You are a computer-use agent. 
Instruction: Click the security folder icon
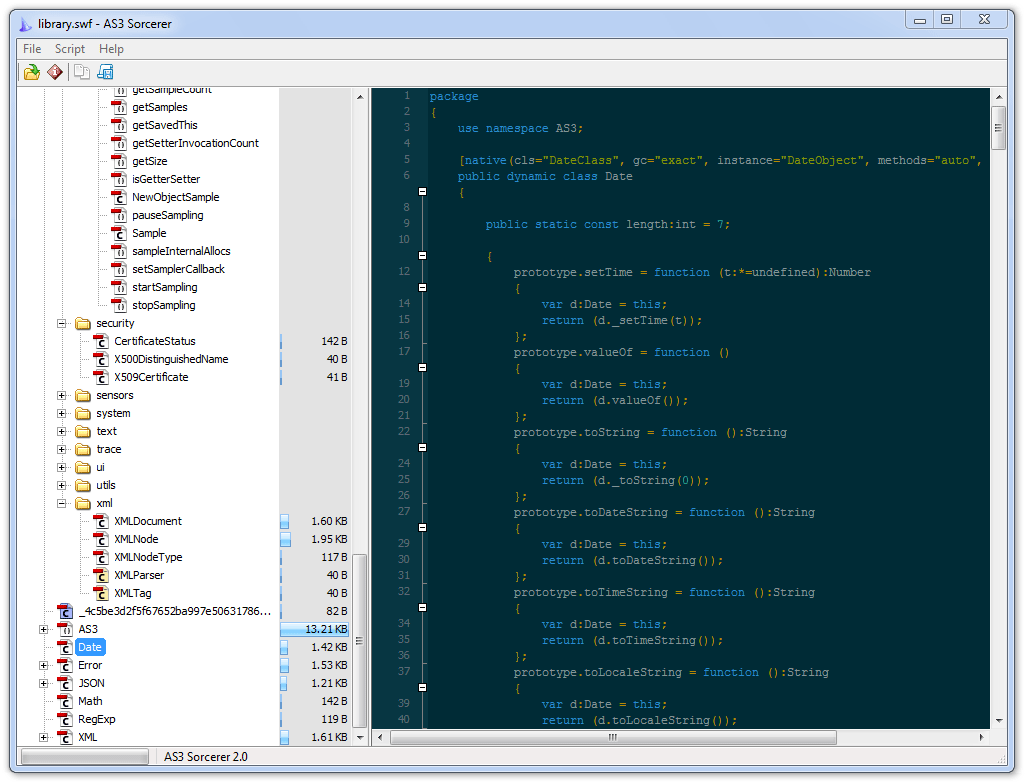click(83, 323)
